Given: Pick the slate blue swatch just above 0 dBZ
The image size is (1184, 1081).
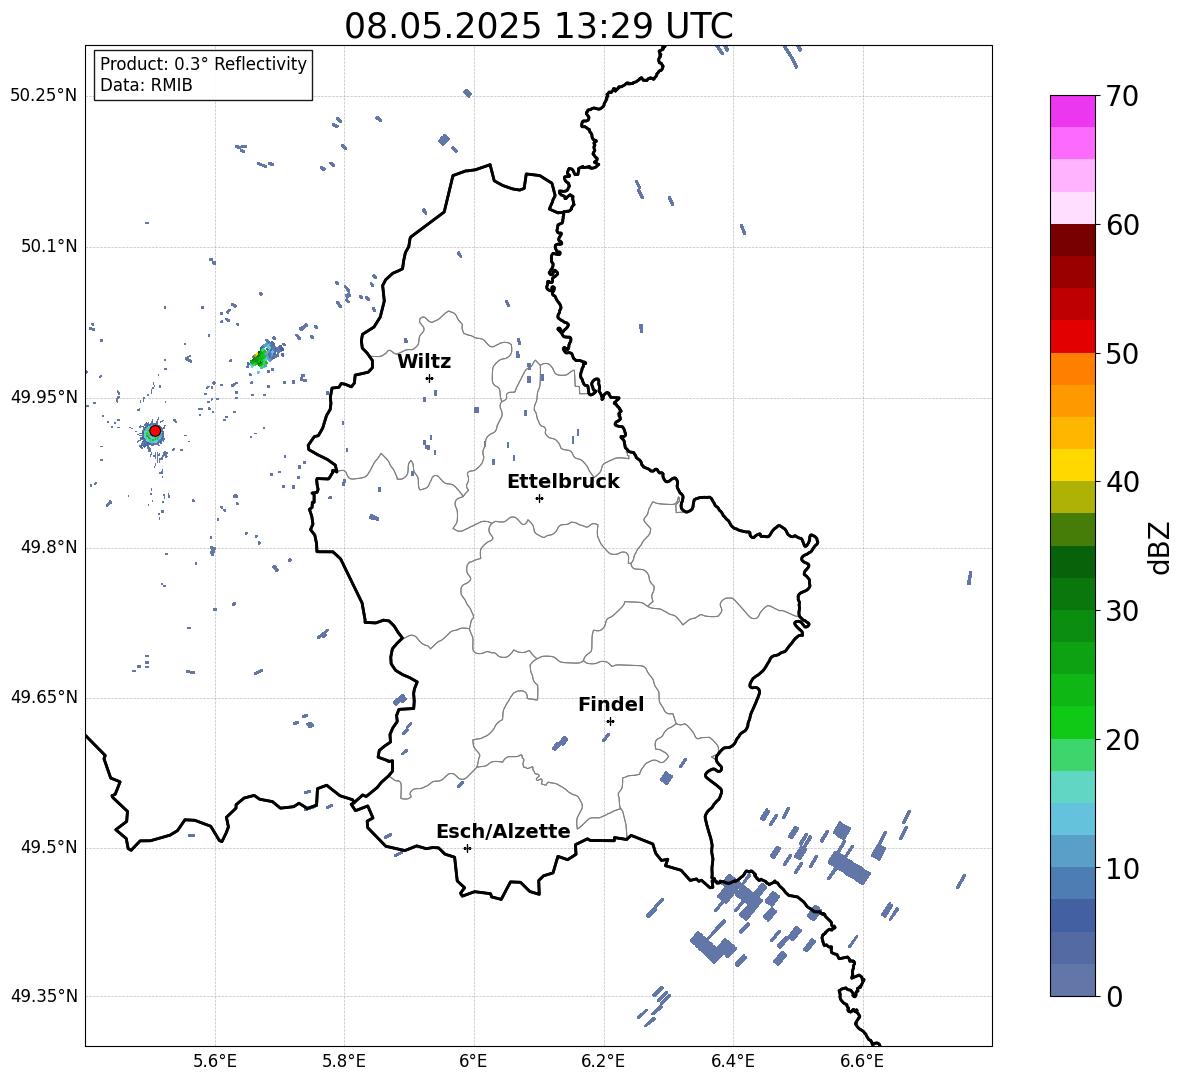Looking at the screenshot, I should 1072,980.
